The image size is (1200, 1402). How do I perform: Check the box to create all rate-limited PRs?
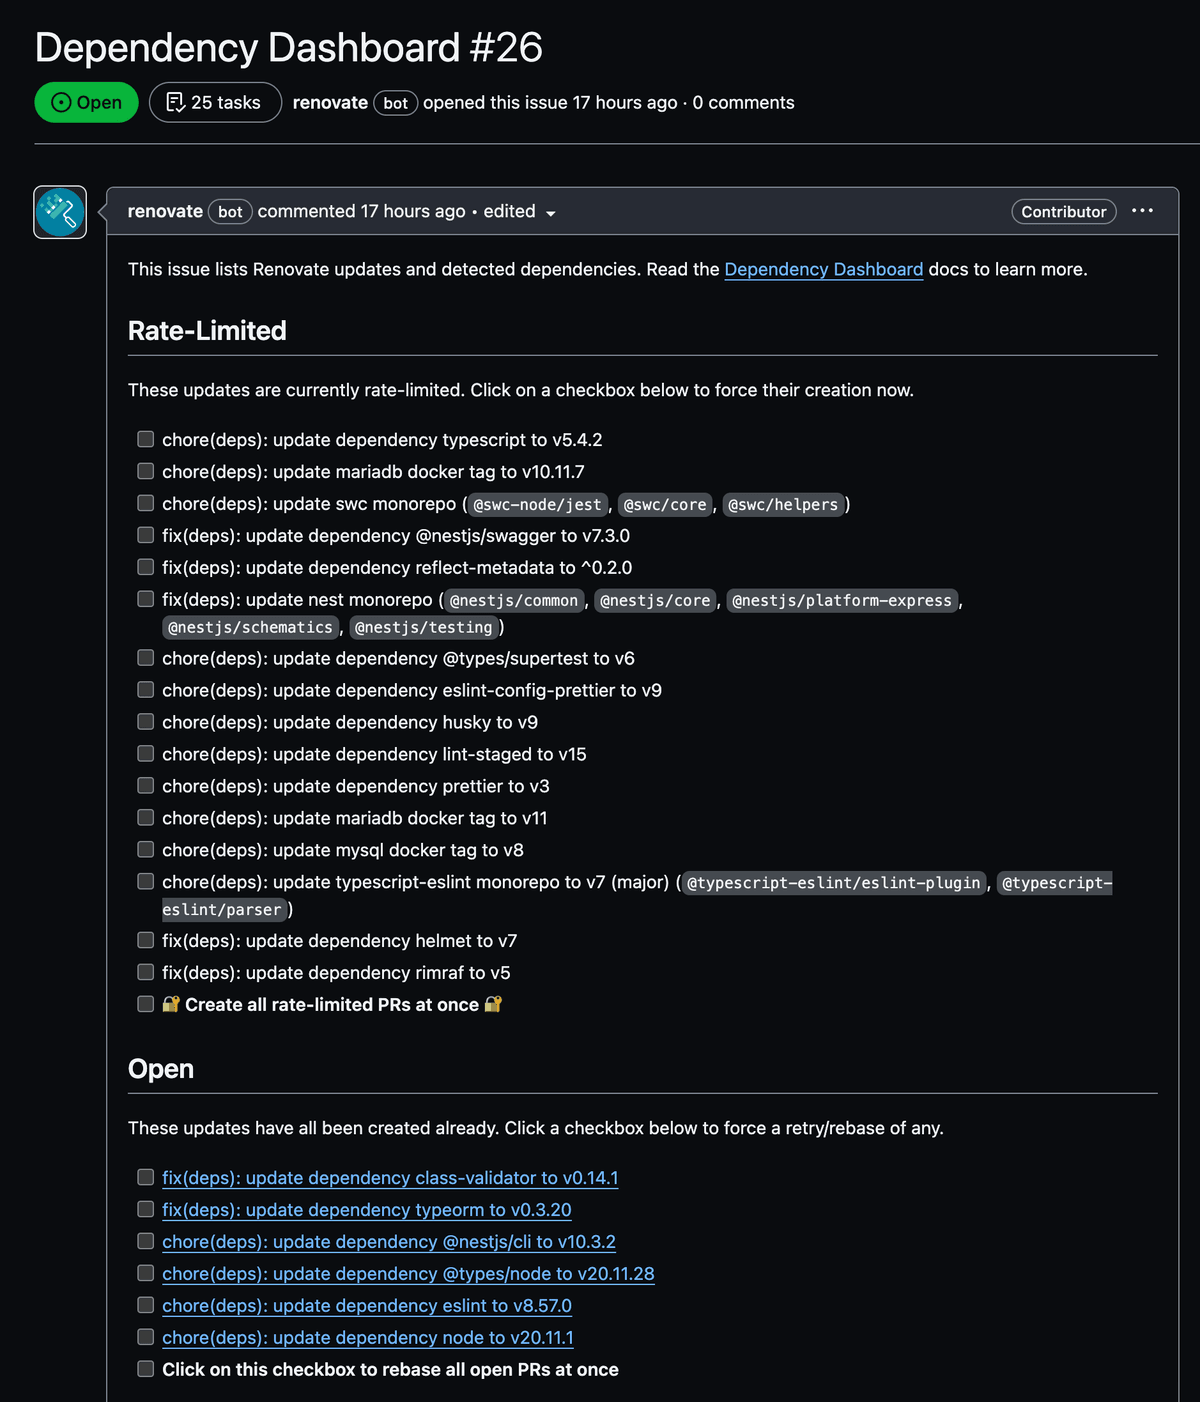pos(145,1004)
